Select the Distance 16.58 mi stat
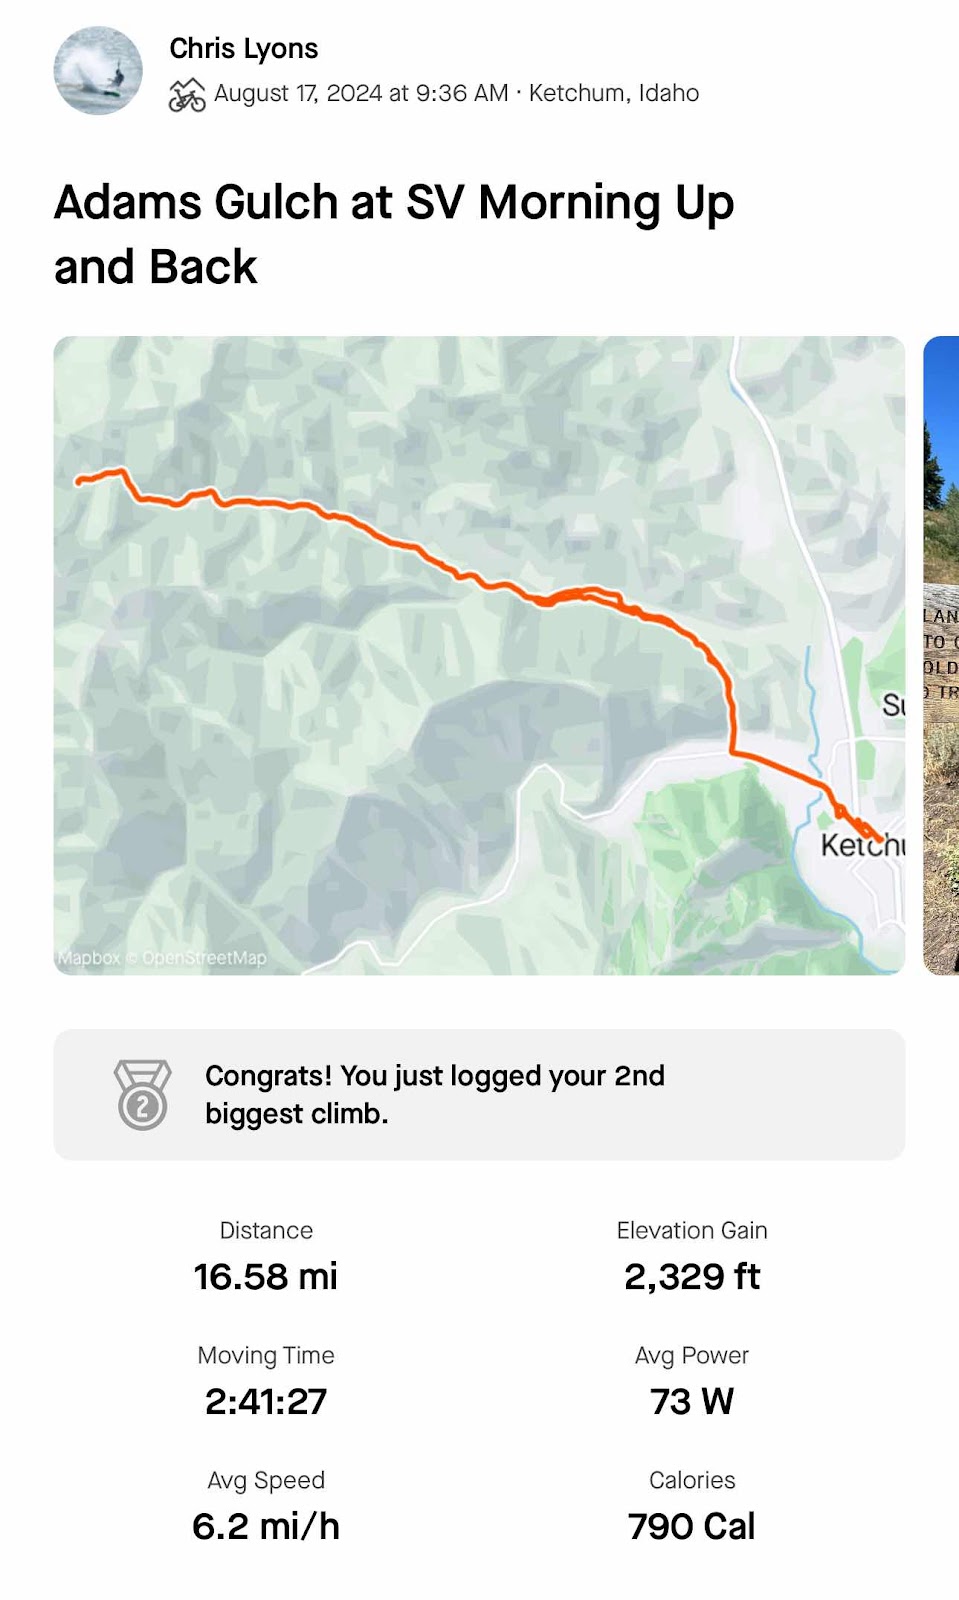959x1600 pixels. 266,1258
